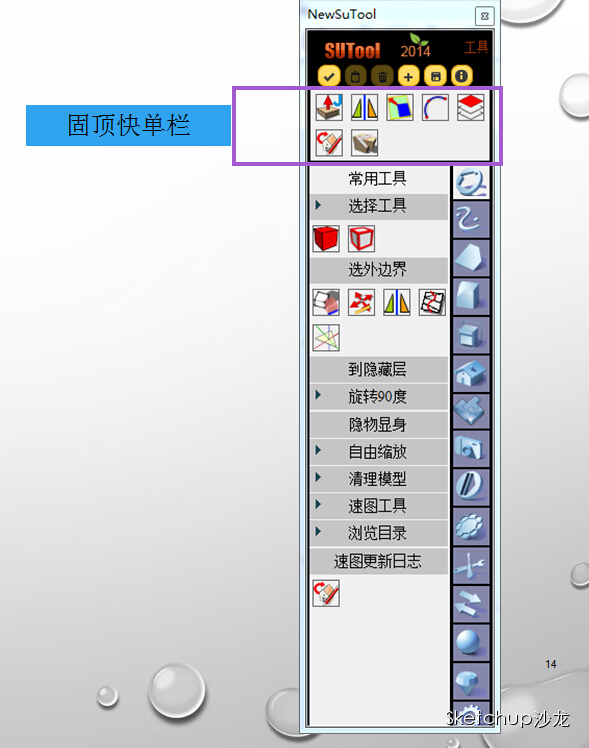
Task: Open the house category in right sidebar
Action: [470, 374]
